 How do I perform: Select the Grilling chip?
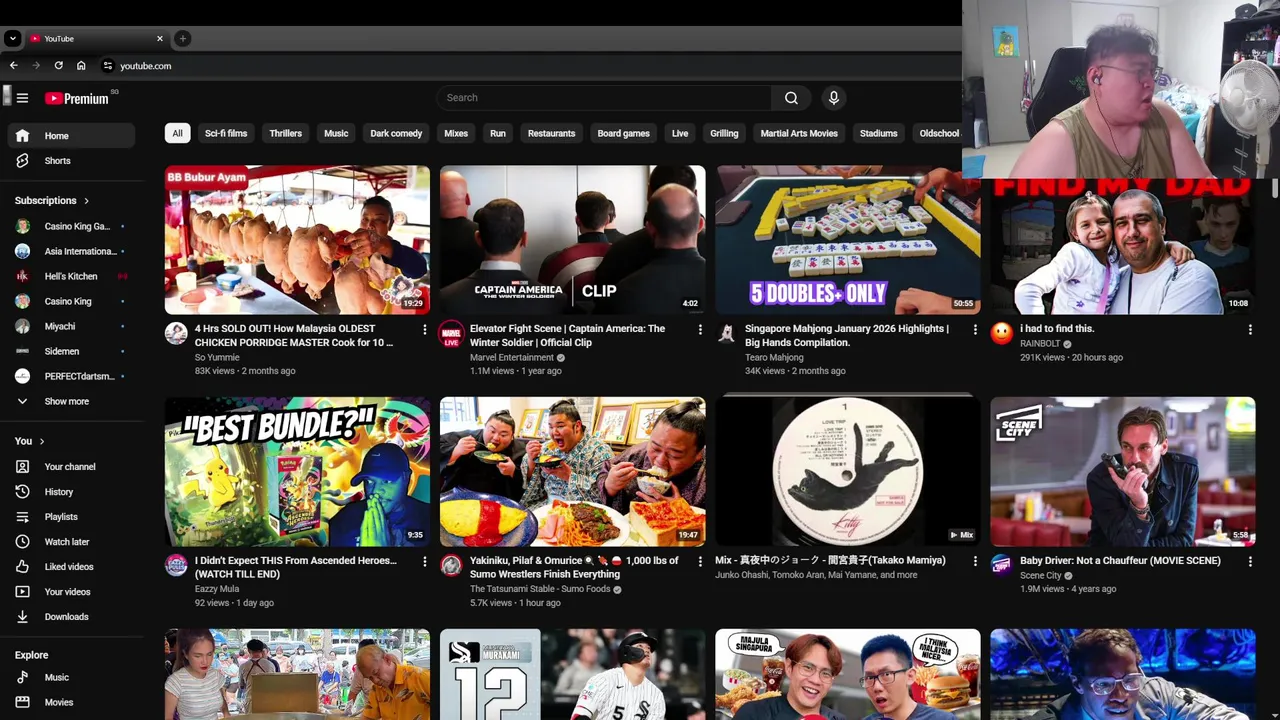724,133
